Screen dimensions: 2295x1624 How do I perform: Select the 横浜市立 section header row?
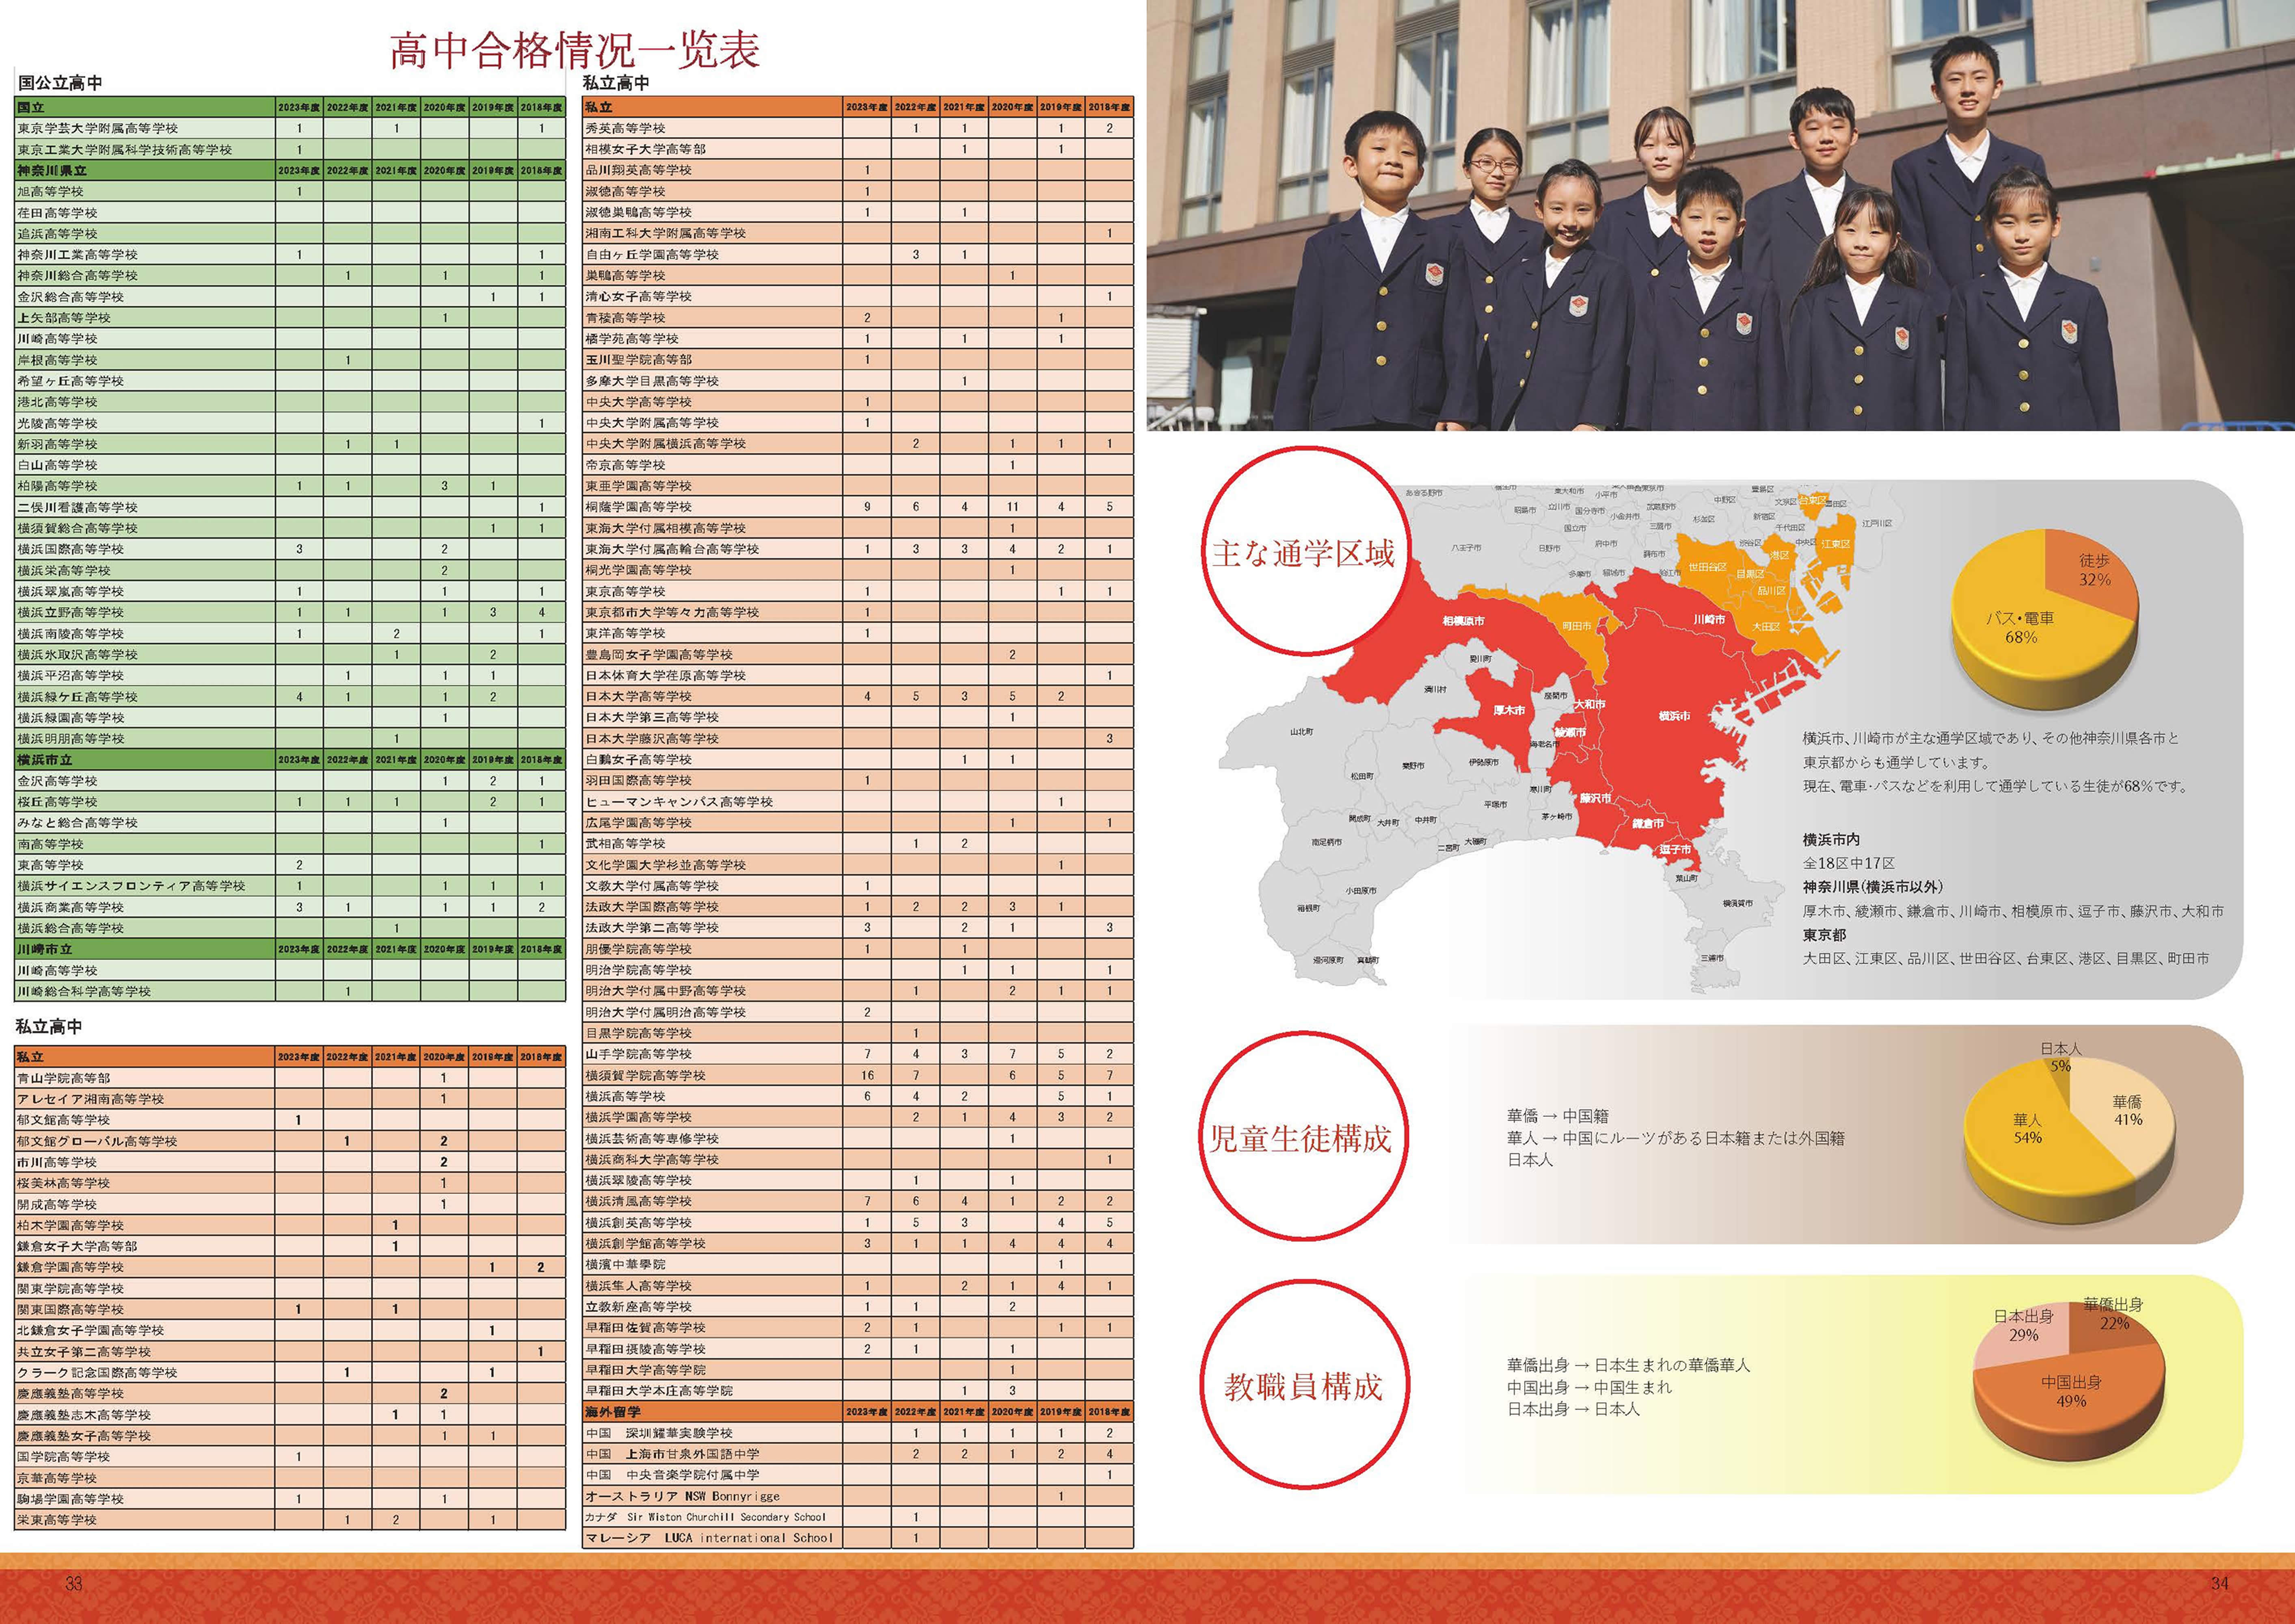pos(290,760)
